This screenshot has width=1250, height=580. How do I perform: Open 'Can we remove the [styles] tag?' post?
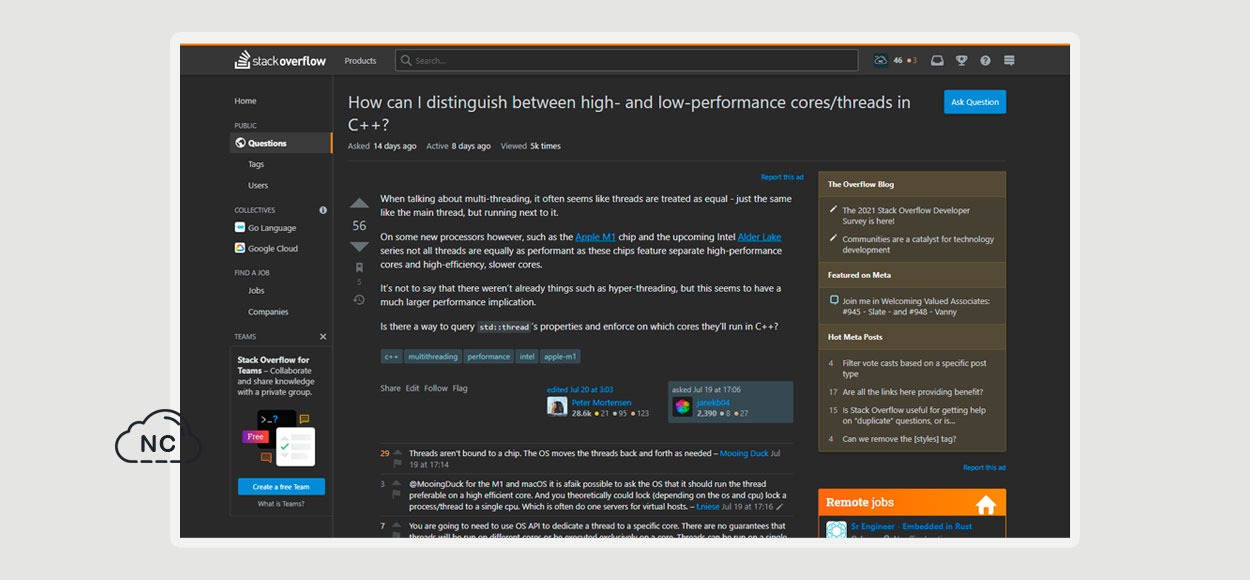tap(899, 438)
